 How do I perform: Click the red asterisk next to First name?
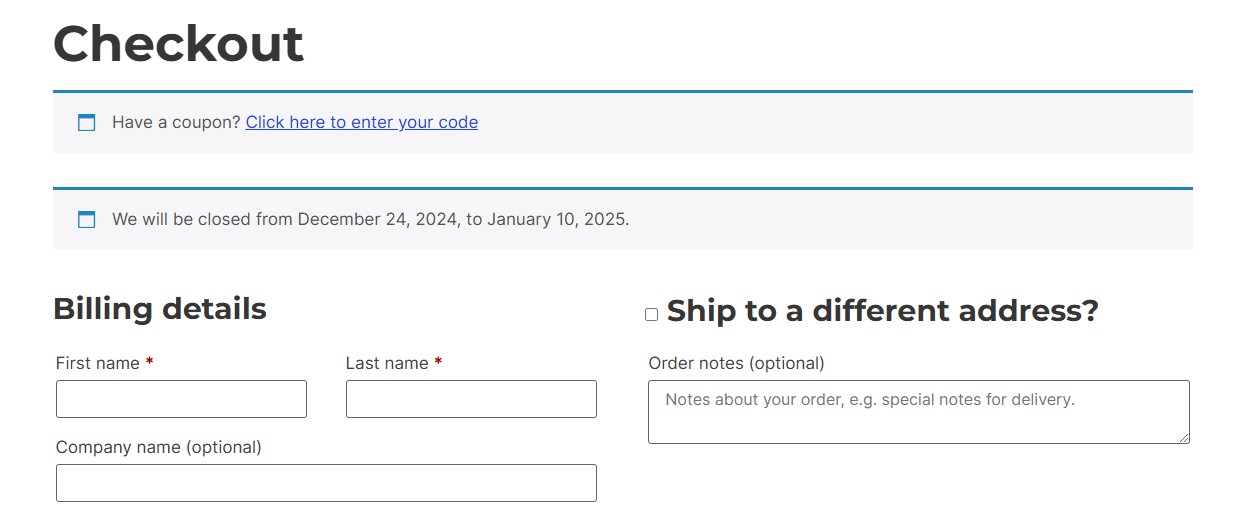(x=149, y=363)
